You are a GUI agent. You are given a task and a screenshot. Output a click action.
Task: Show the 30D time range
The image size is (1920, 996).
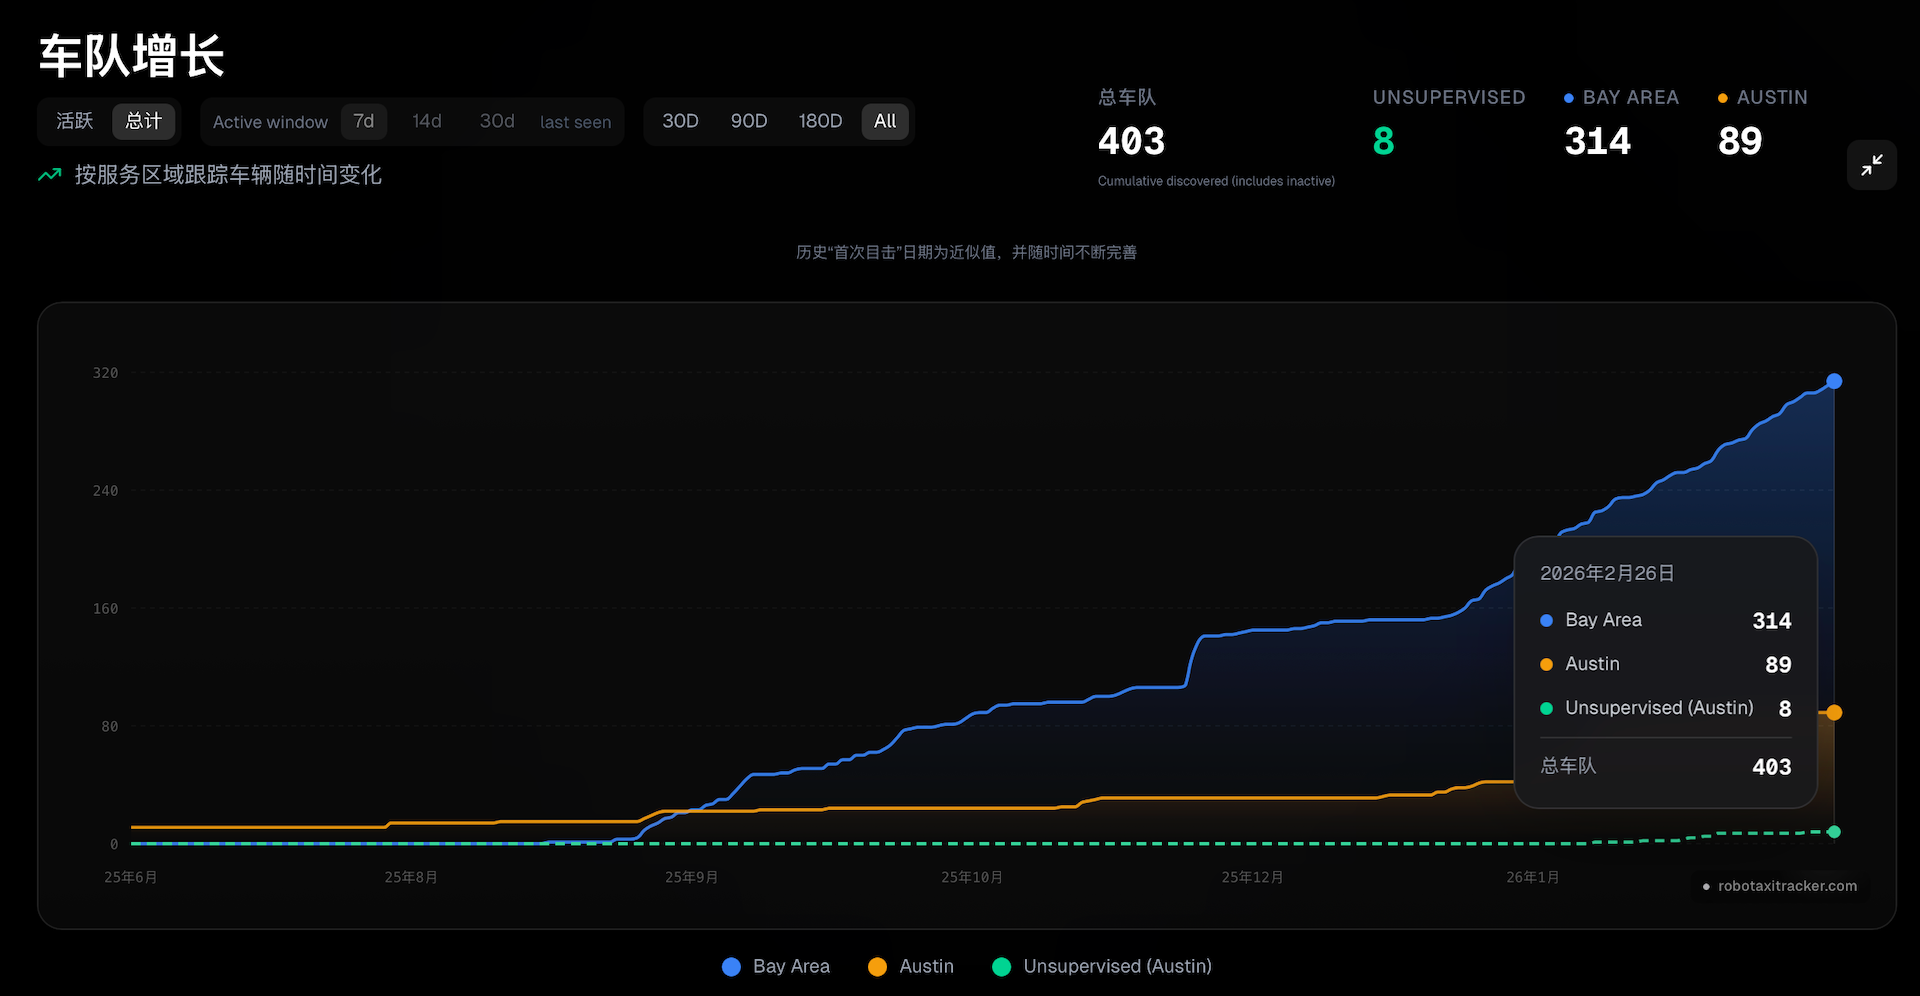(680, 121)
